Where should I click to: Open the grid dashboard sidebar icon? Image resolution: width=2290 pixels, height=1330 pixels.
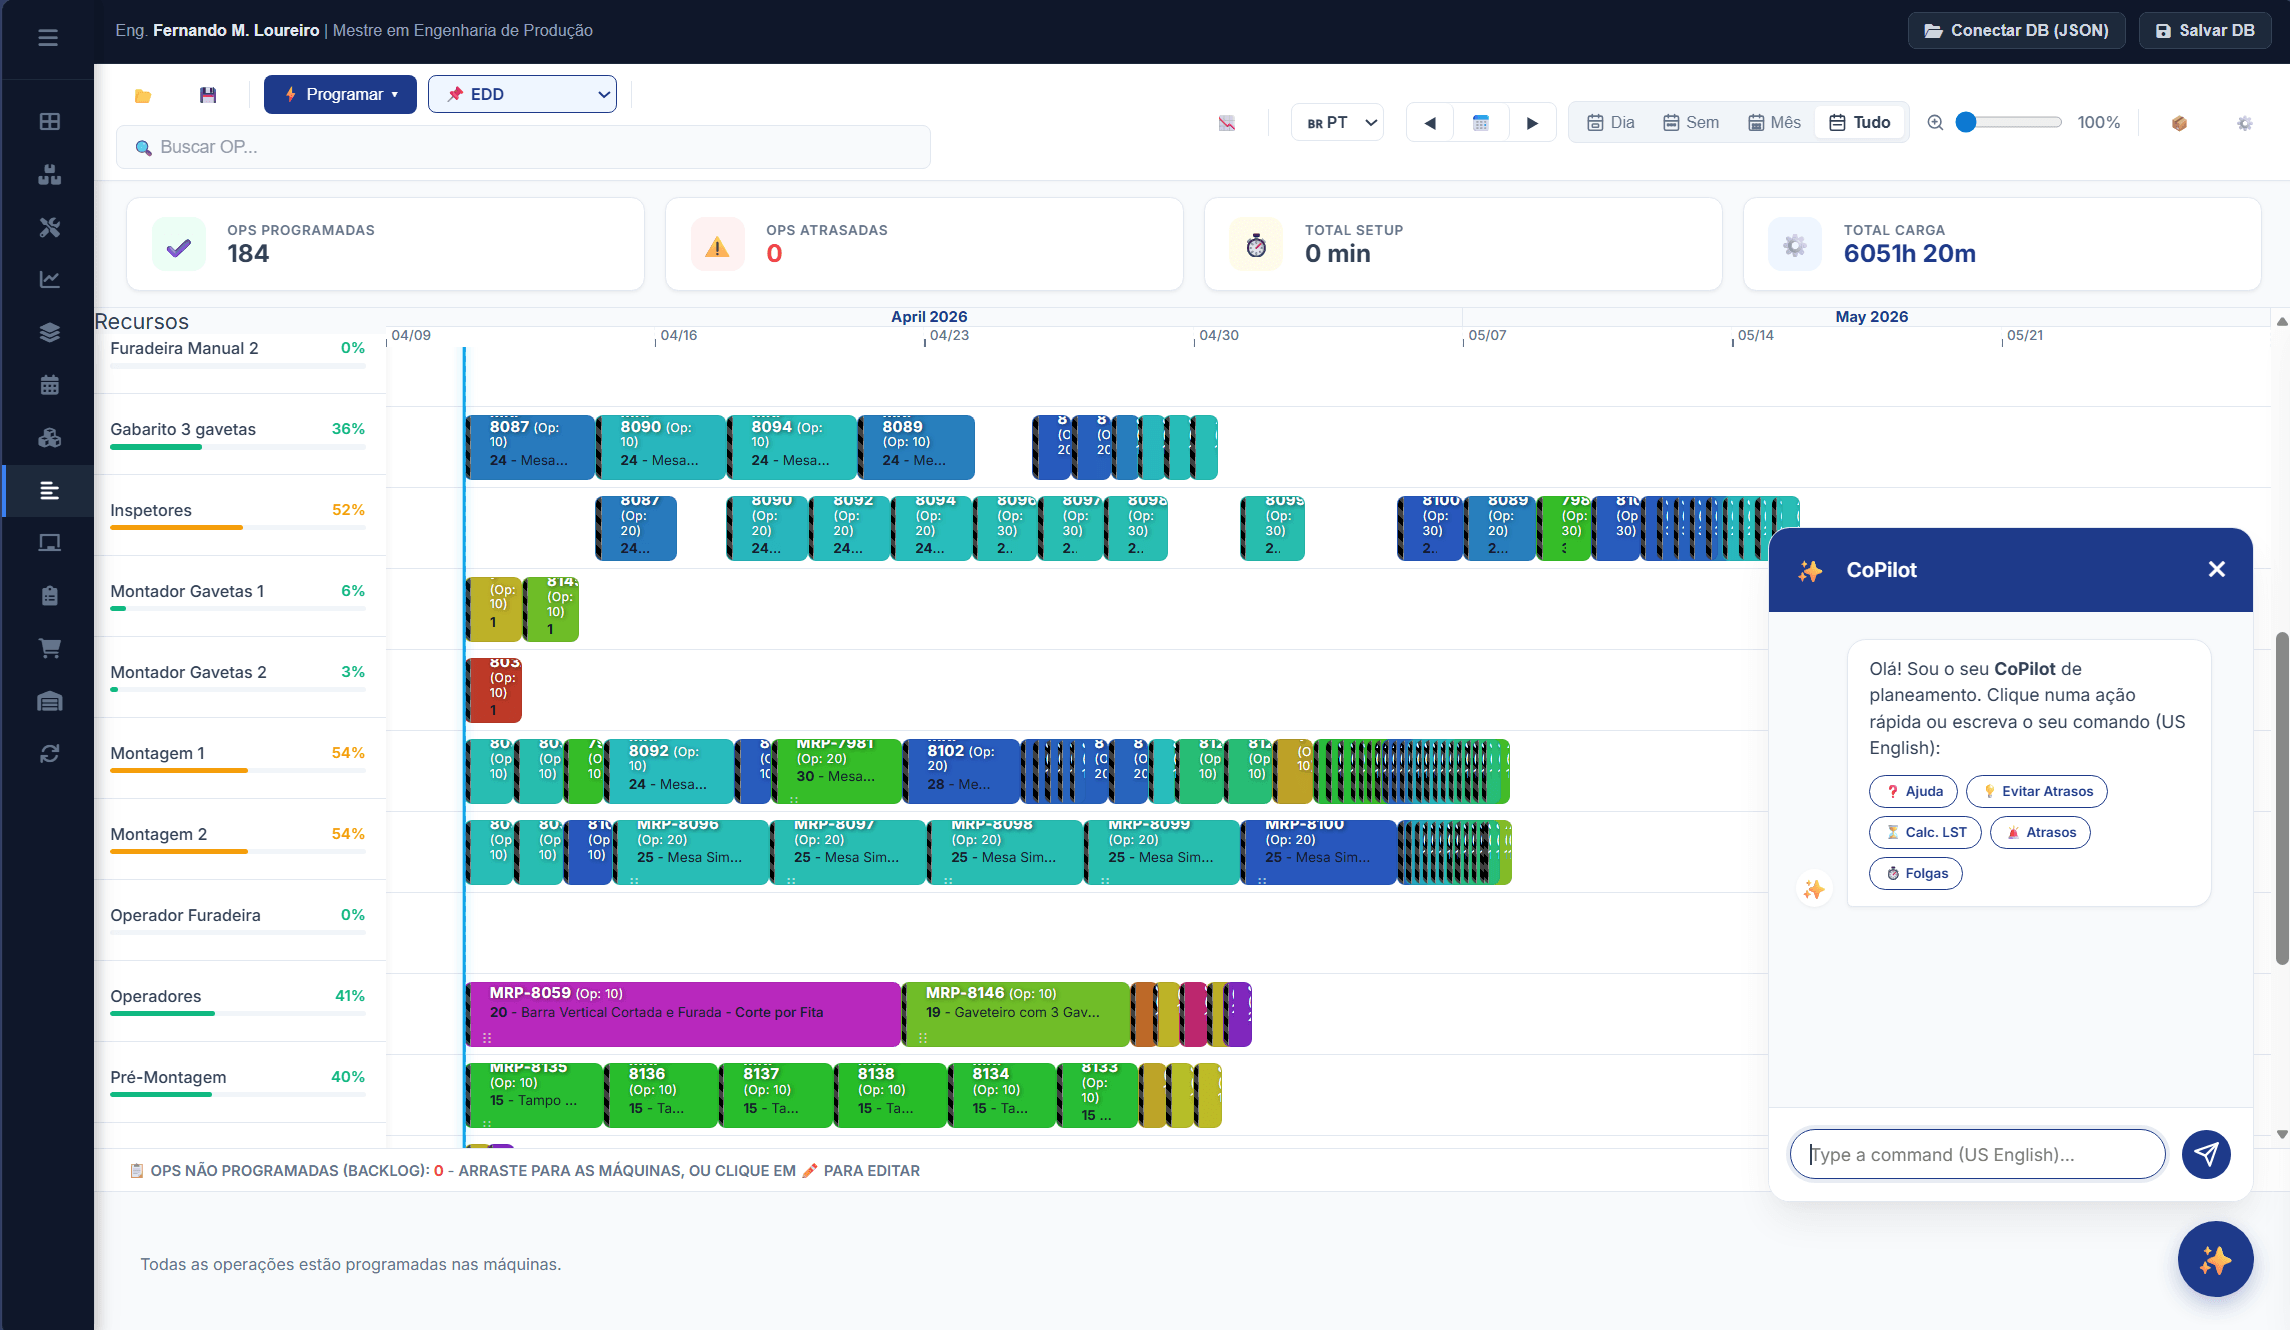[x=49, y=122]
